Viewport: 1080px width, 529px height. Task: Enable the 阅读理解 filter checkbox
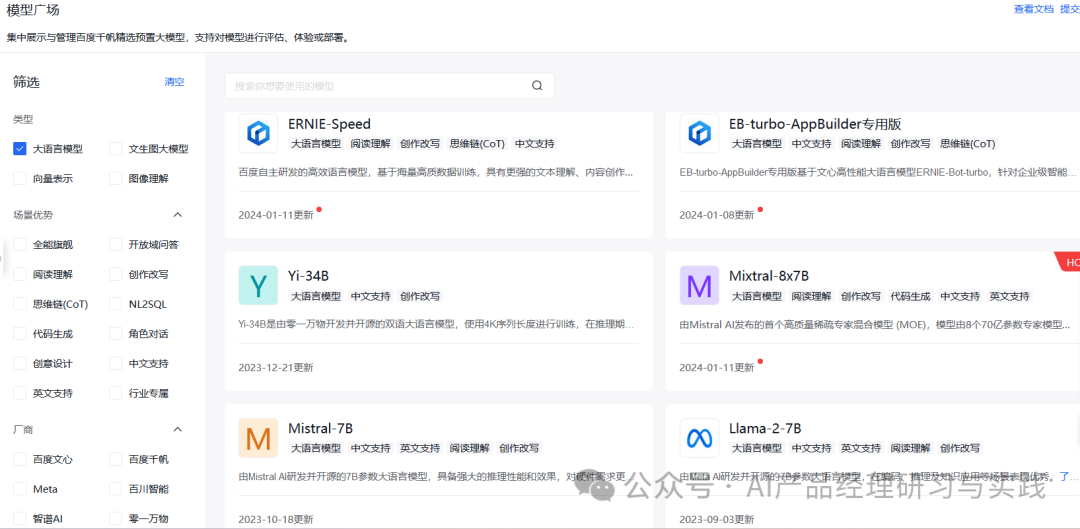[20, 274]
